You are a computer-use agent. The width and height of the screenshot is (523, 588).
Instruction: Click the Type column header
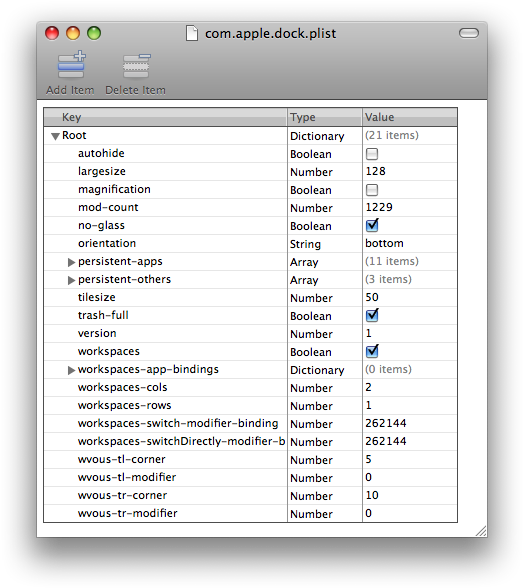tap(325, 117)
